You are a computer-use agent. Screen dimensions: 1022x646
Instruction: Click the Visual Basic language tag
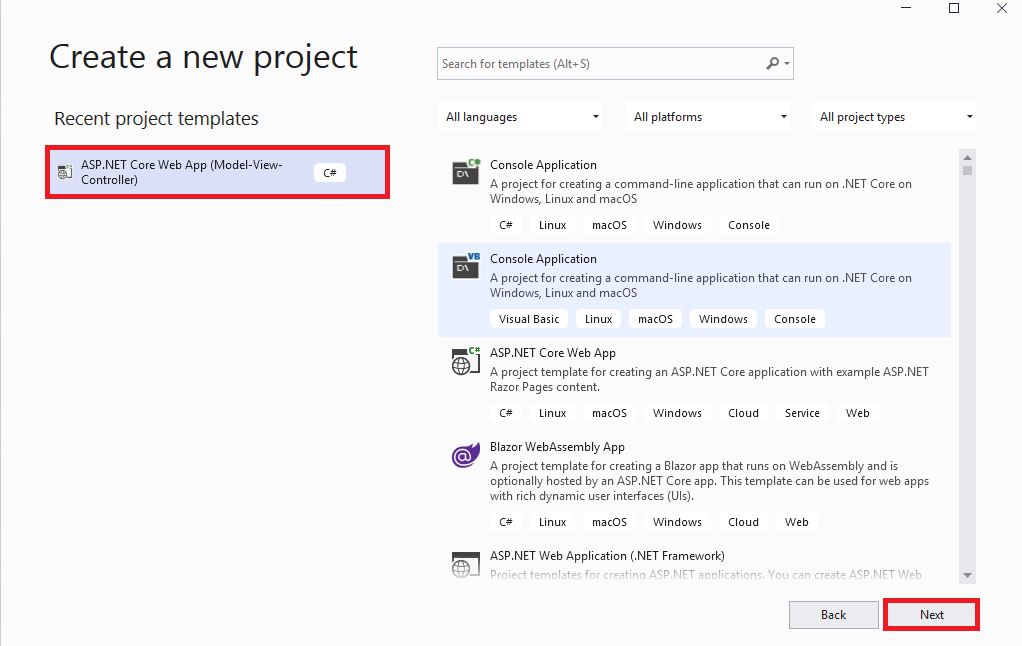529,318
